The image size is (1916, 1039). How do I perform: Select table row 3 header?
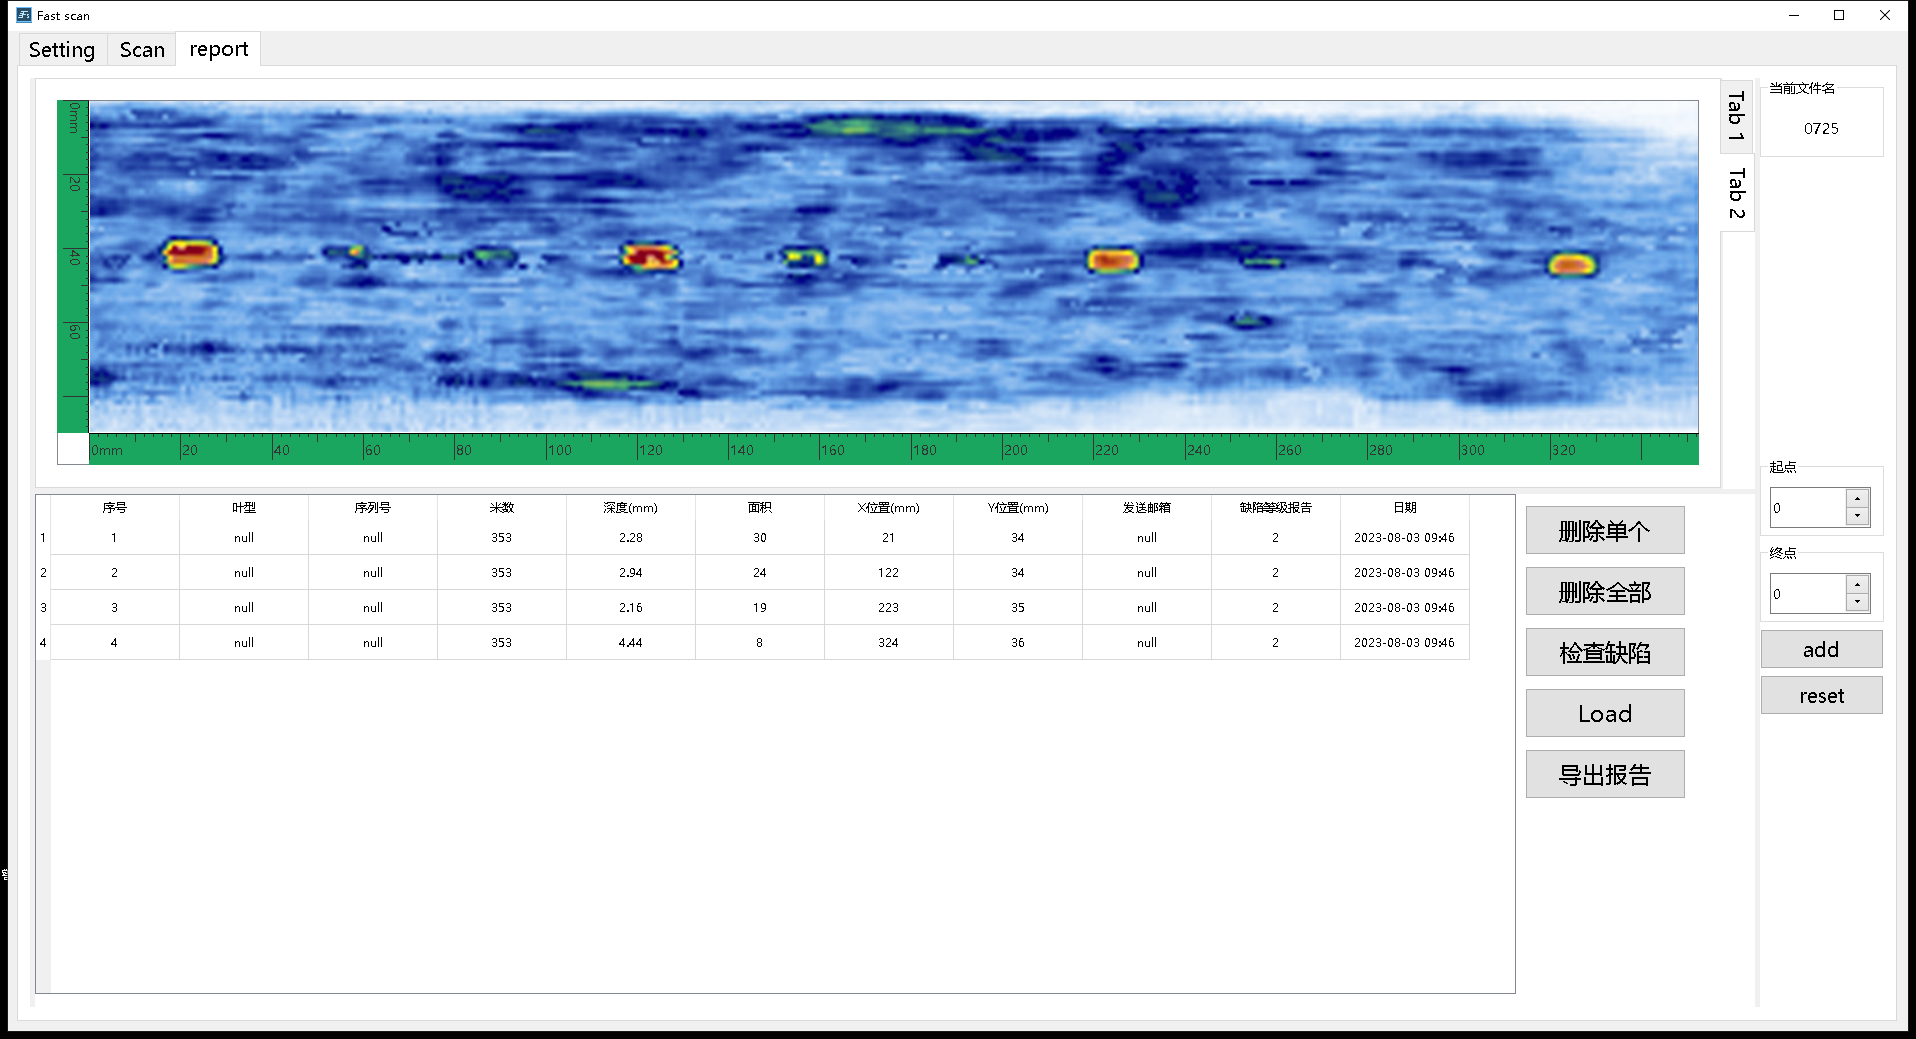coord(43,608)
